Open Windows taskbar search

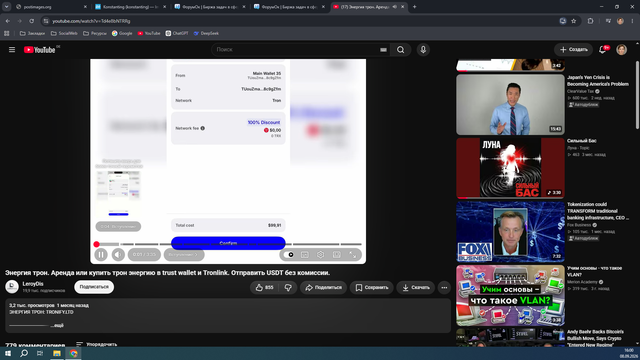(24, 353)
